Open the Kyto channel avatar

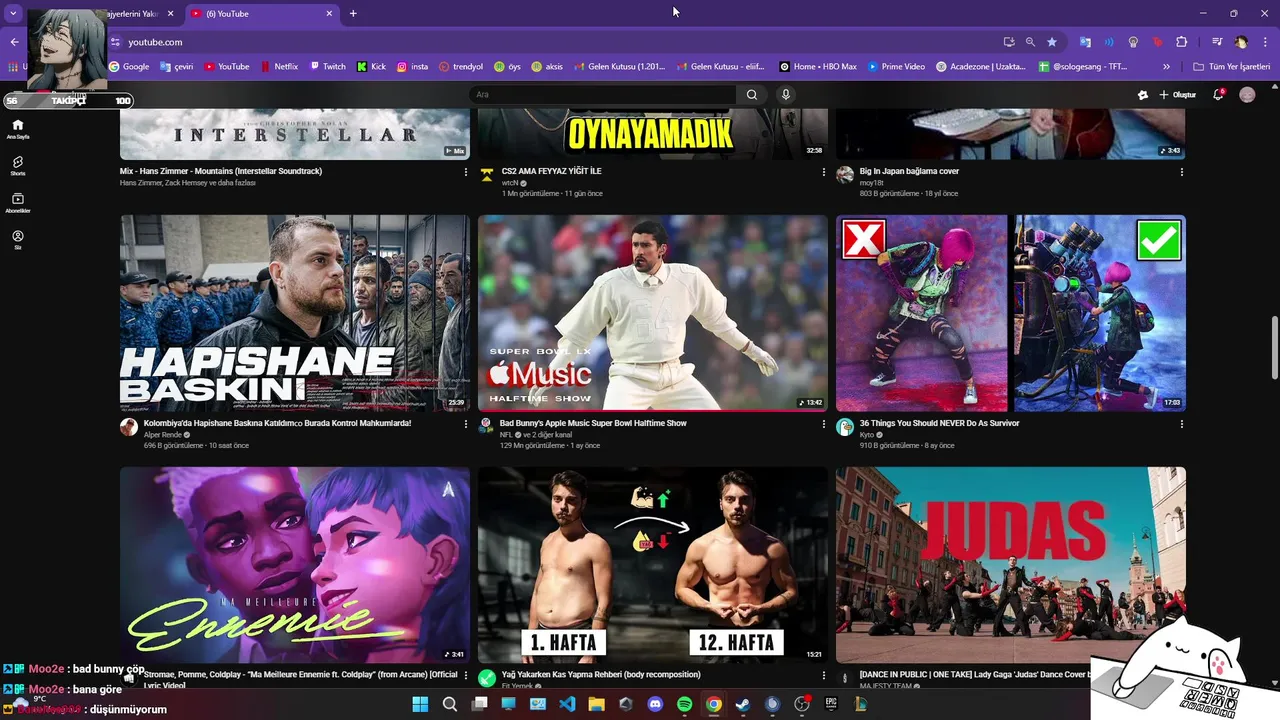[x=845, y=427]
